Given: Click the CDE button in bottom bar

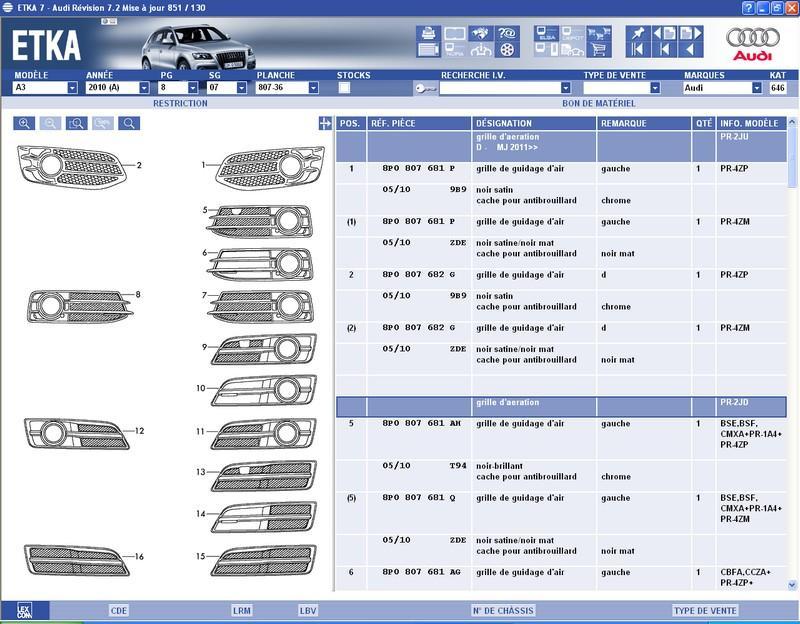Looking at the screenshot, I should [118, 610].
